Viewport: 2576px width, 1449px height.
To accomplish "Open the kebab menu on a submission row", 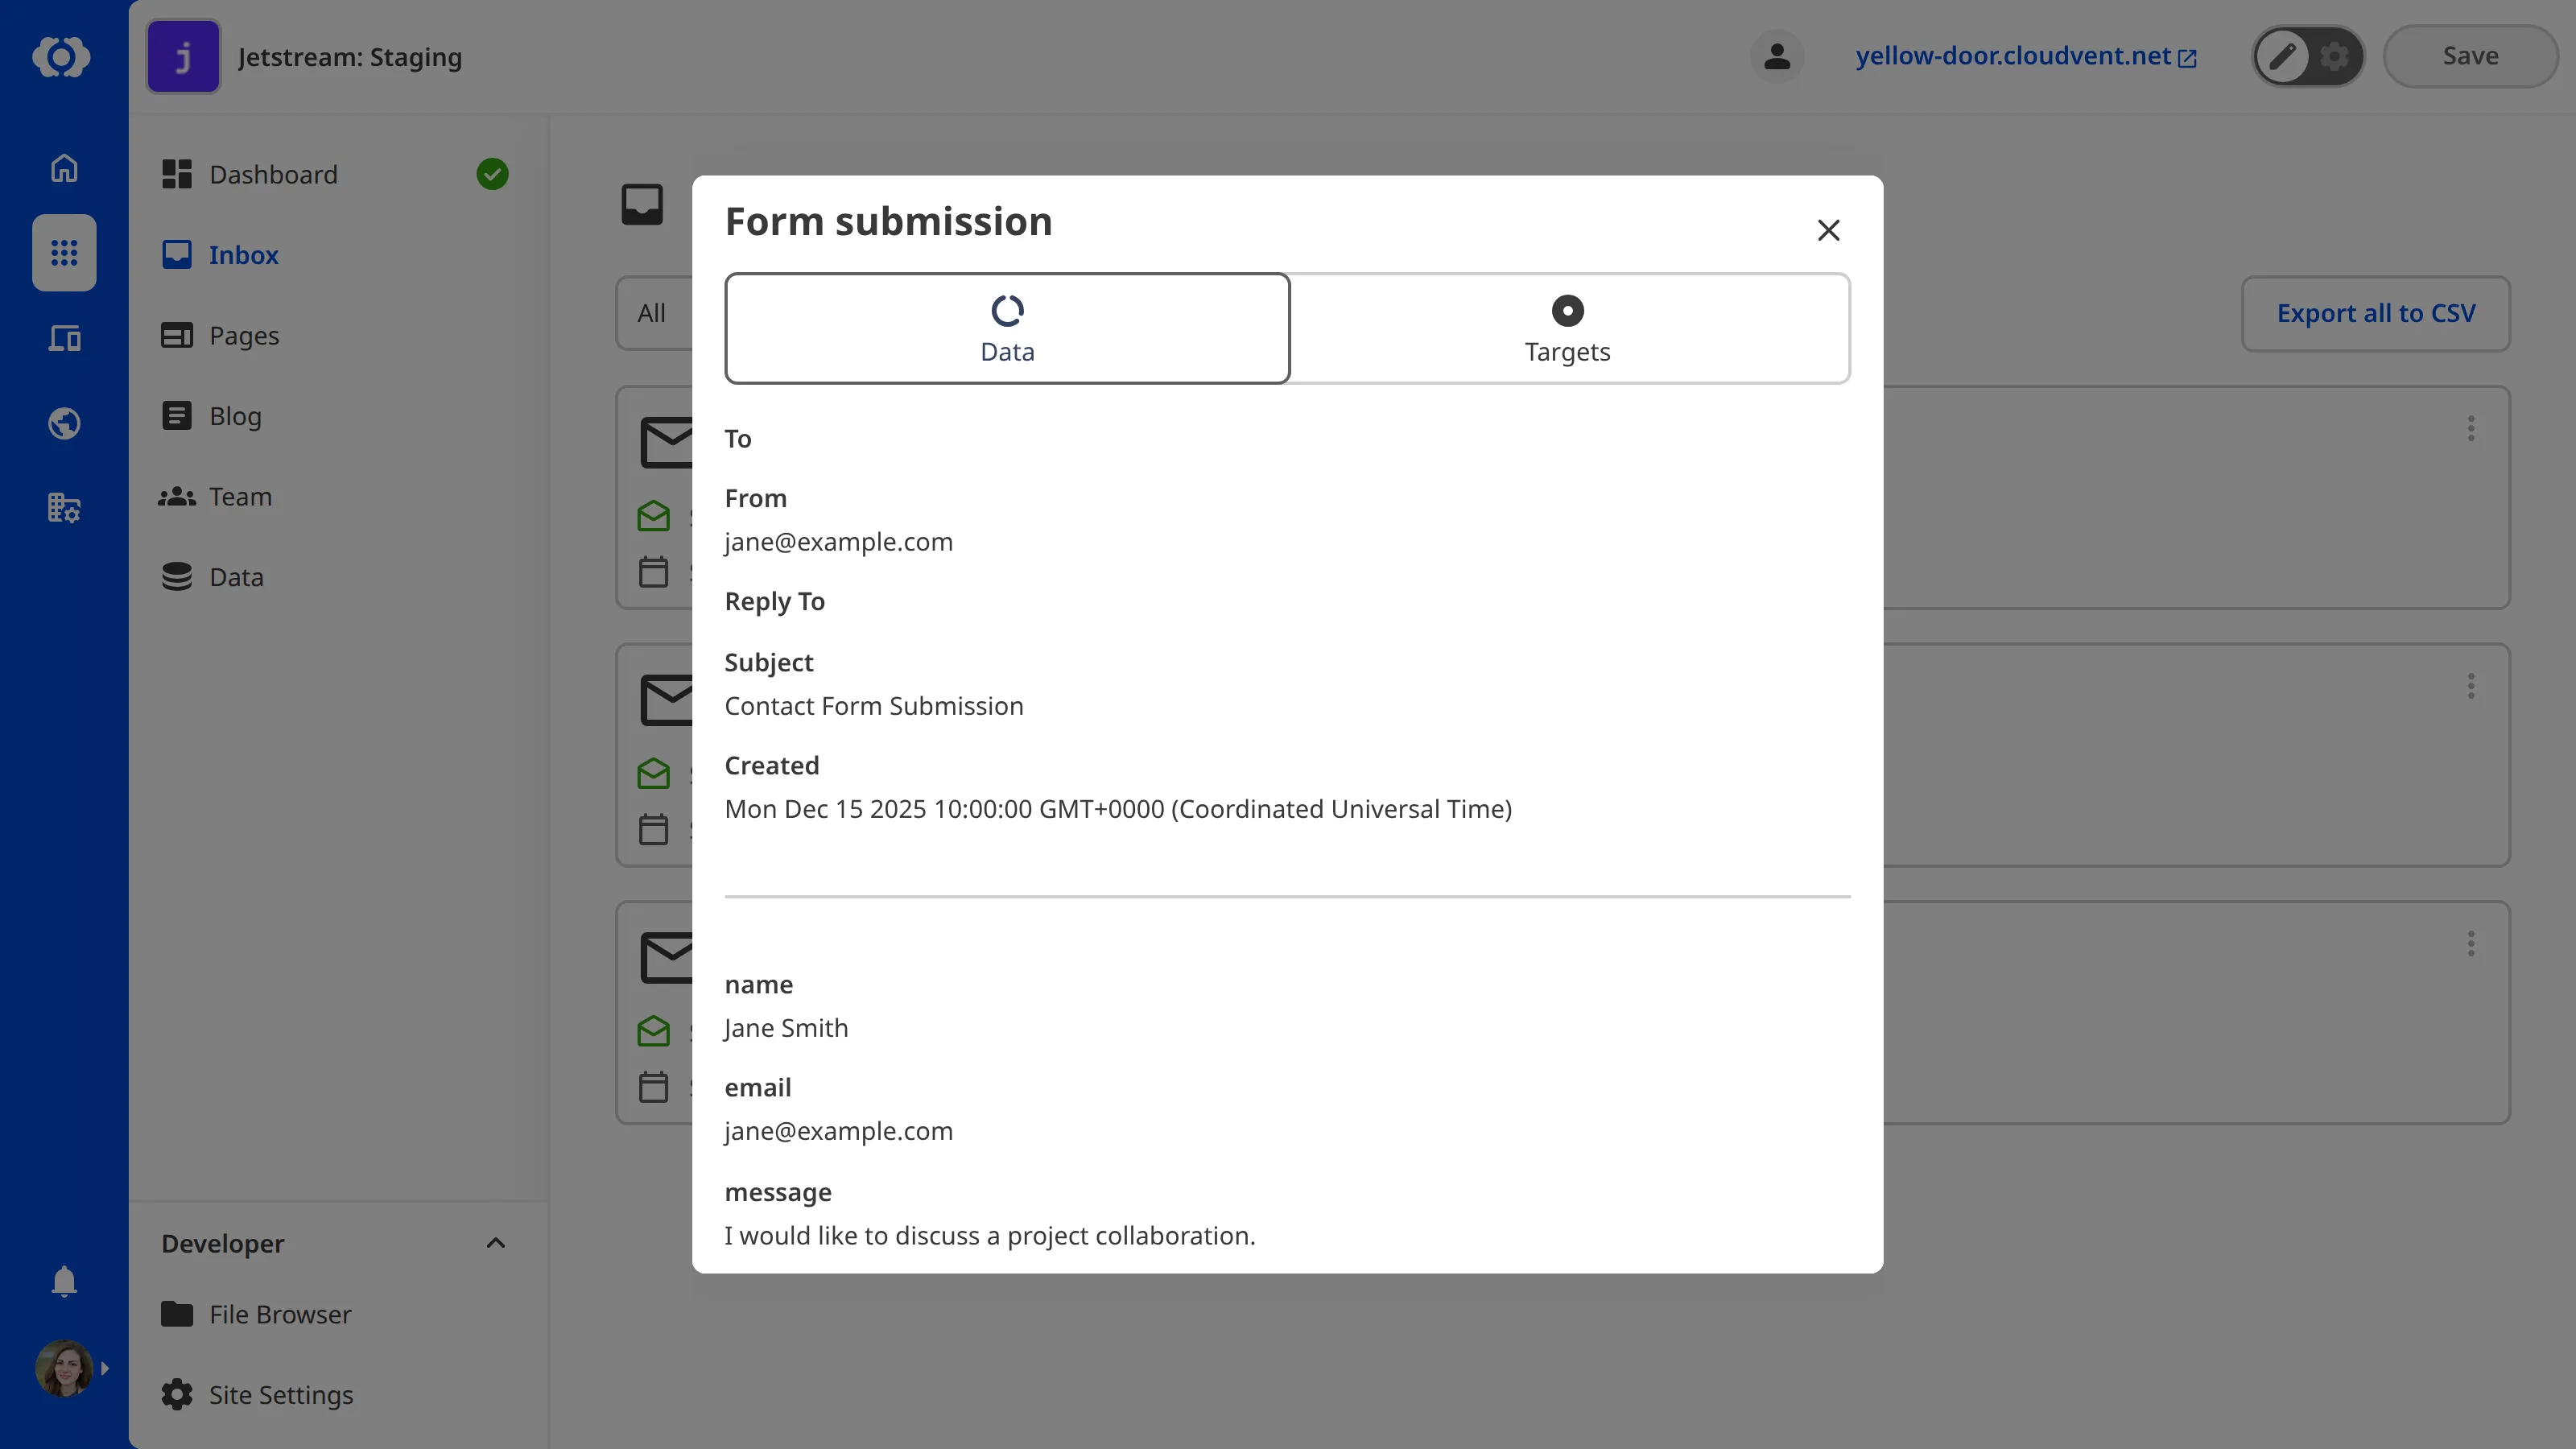I will pos(2471,429).
